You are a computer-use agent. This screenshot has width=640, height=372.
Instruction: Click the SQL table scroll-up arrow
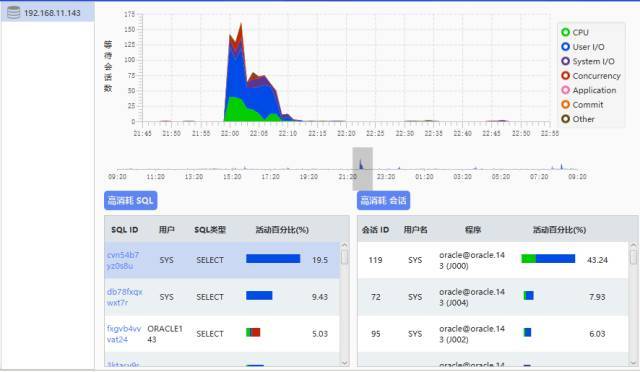344,245
